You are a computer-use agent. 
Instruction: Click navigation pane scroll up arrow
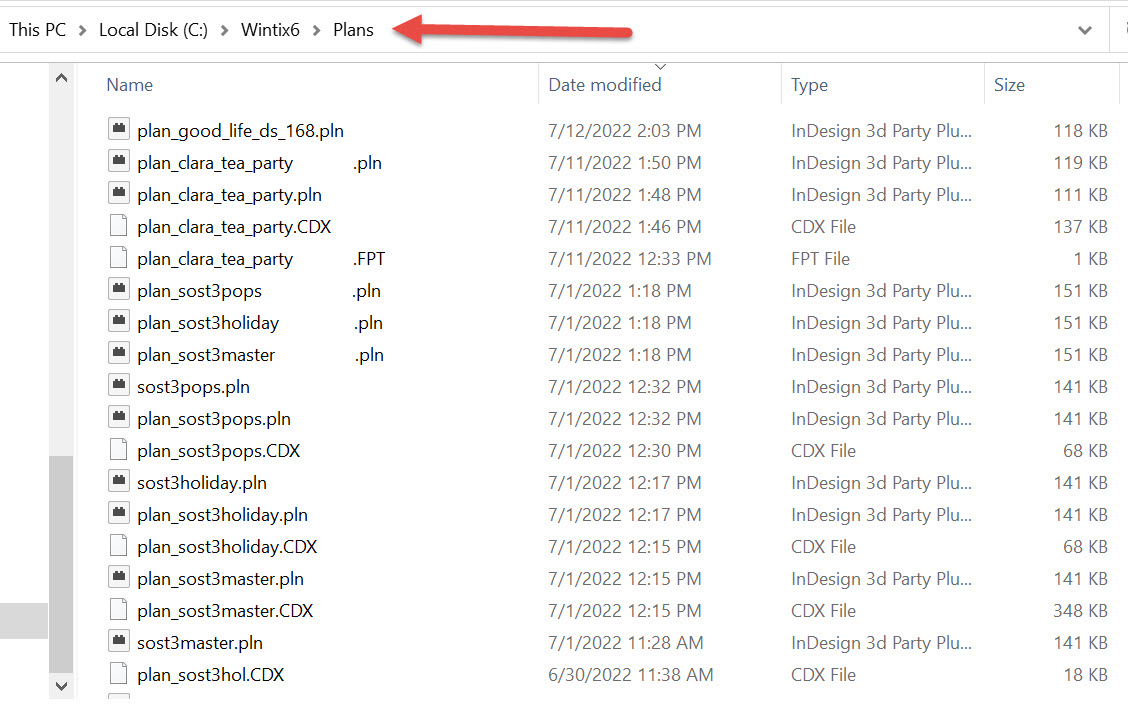coord(61,78)
